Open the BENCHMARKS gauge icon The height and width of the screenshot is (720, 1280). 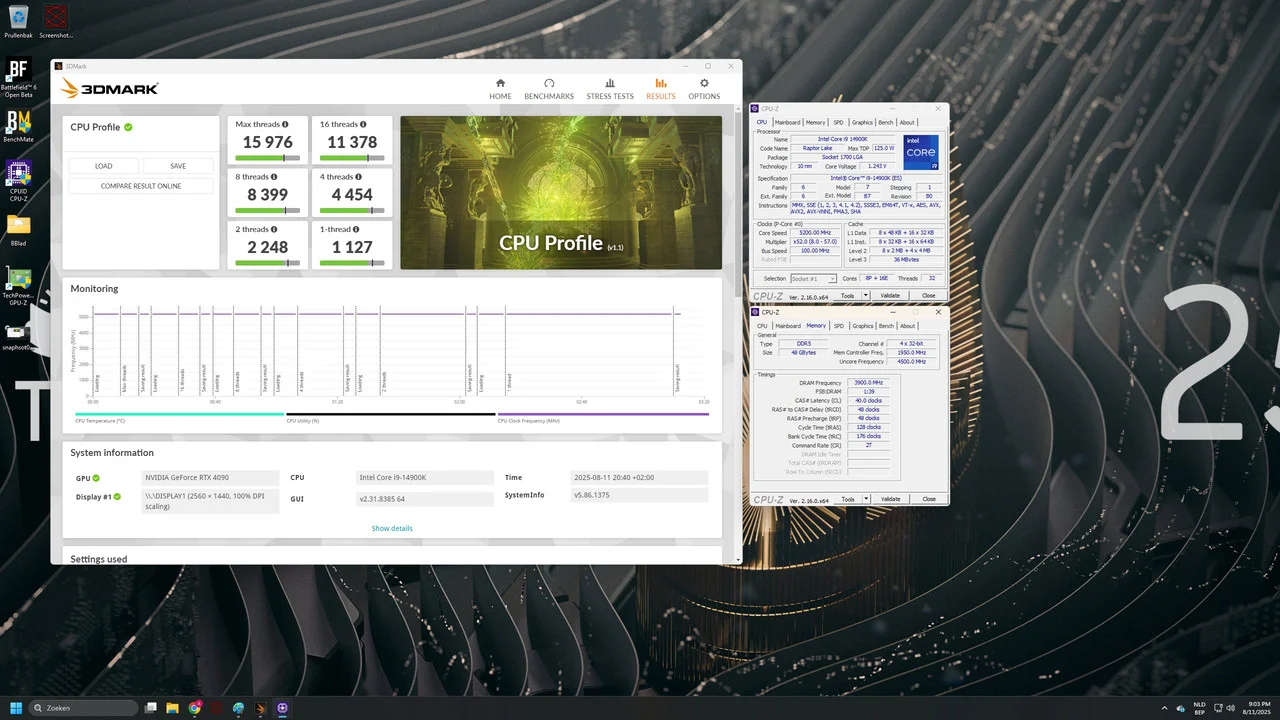[549, 84]
